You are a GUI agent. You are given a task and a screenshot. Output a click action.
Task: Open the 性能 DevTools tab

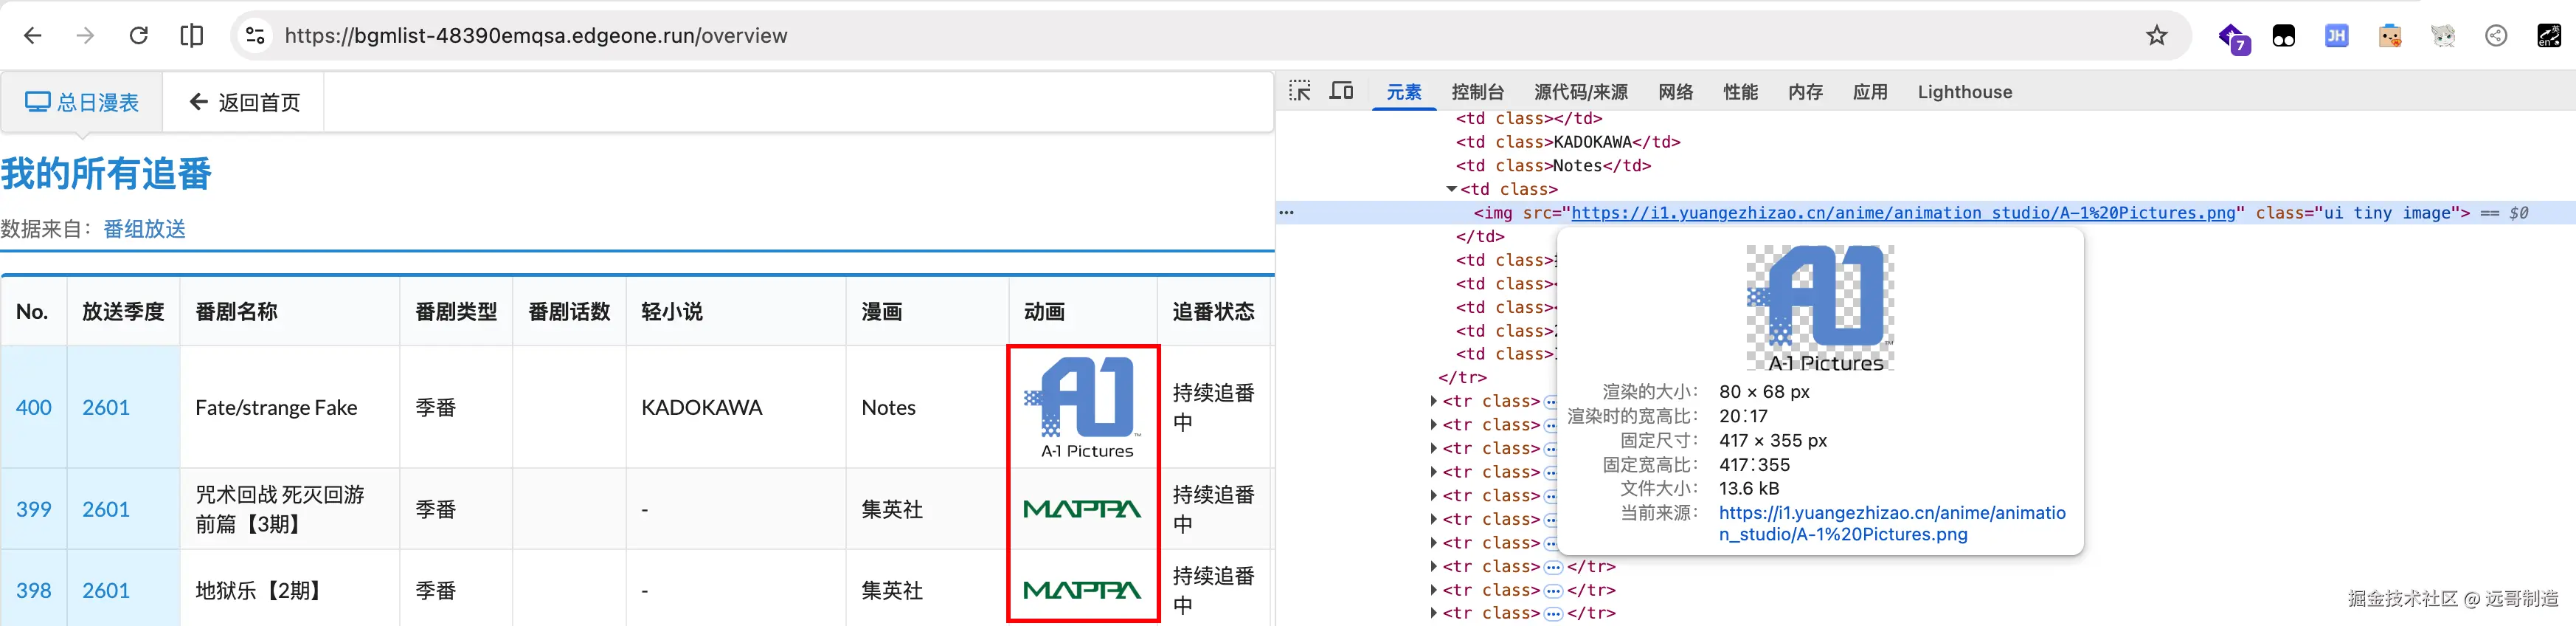pos(1740,92)
